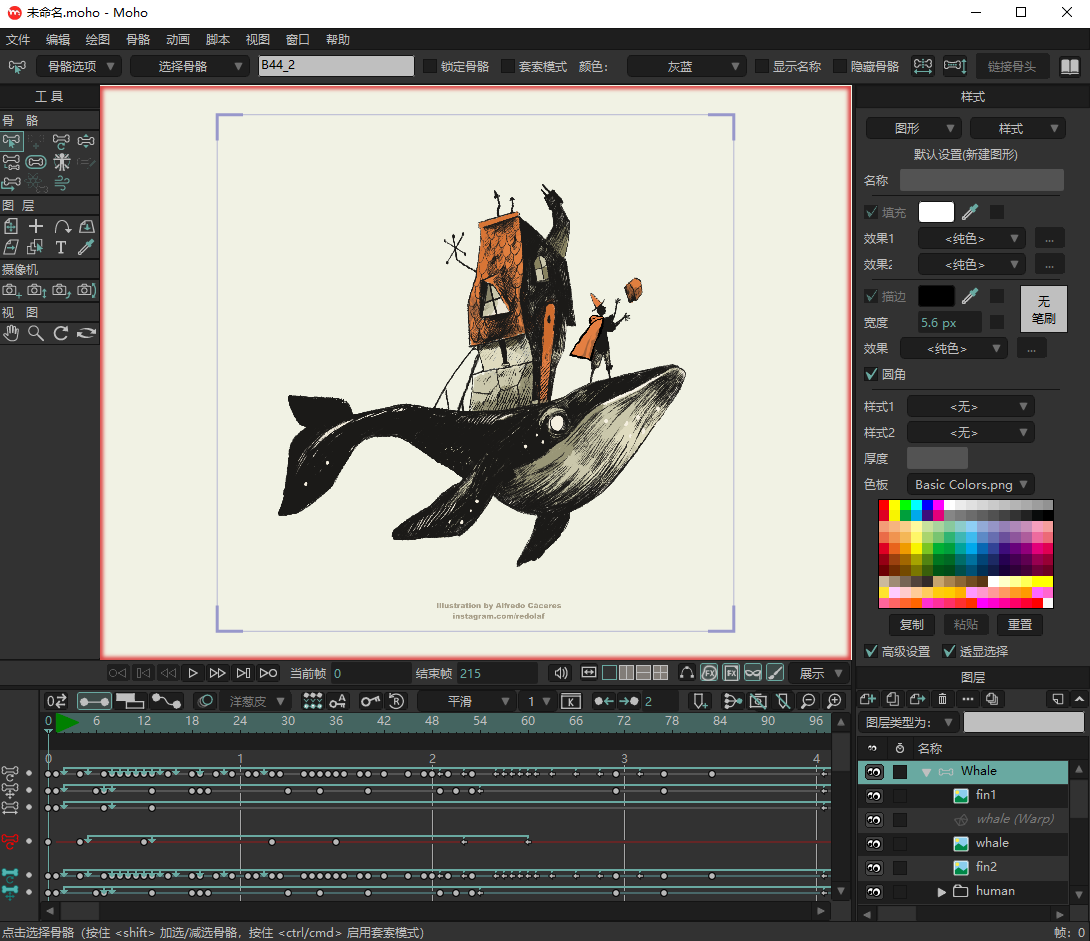Viewport: 1090px width, 941px height.
Task: Uncheck the 圆角 checkbox
Action: click(871, 374)
